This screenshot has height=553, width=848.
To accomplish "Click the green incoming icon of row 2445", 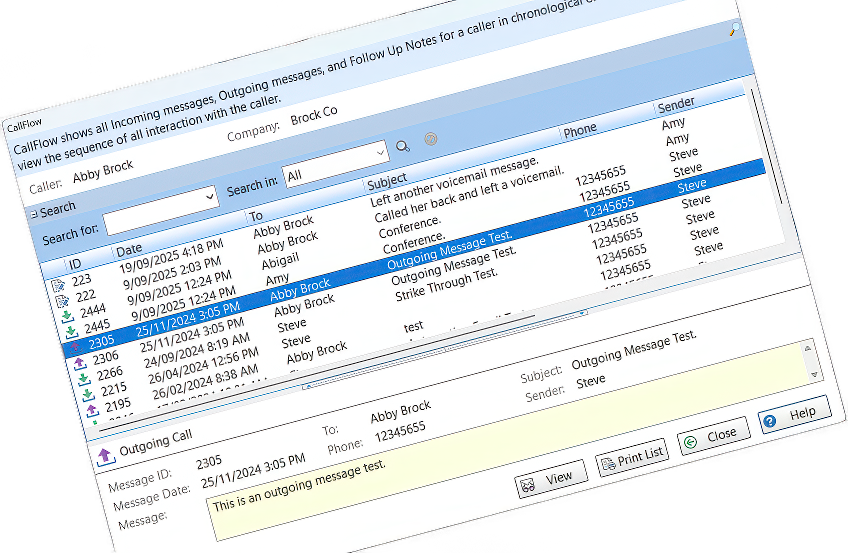I will tap(71, 331).
